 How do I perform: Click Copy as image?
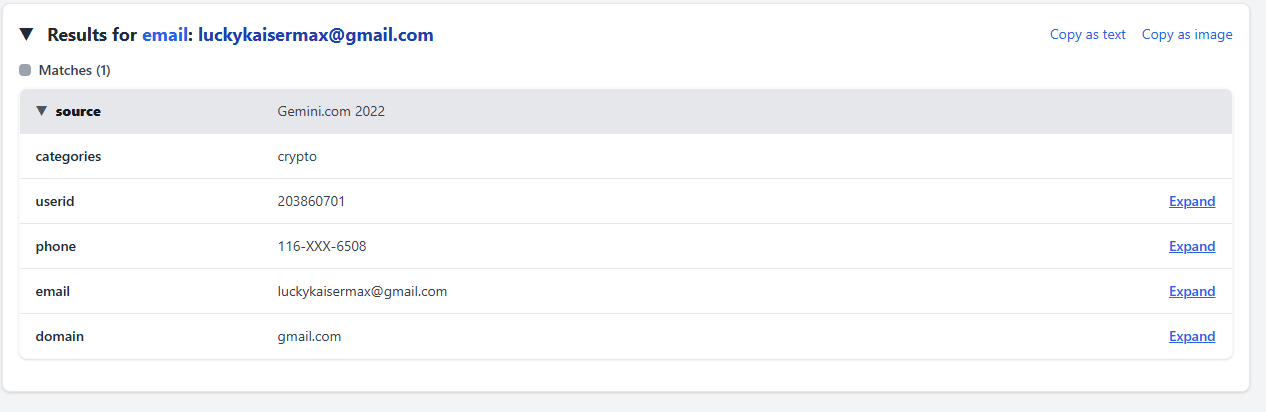(x=1187, y=35)
